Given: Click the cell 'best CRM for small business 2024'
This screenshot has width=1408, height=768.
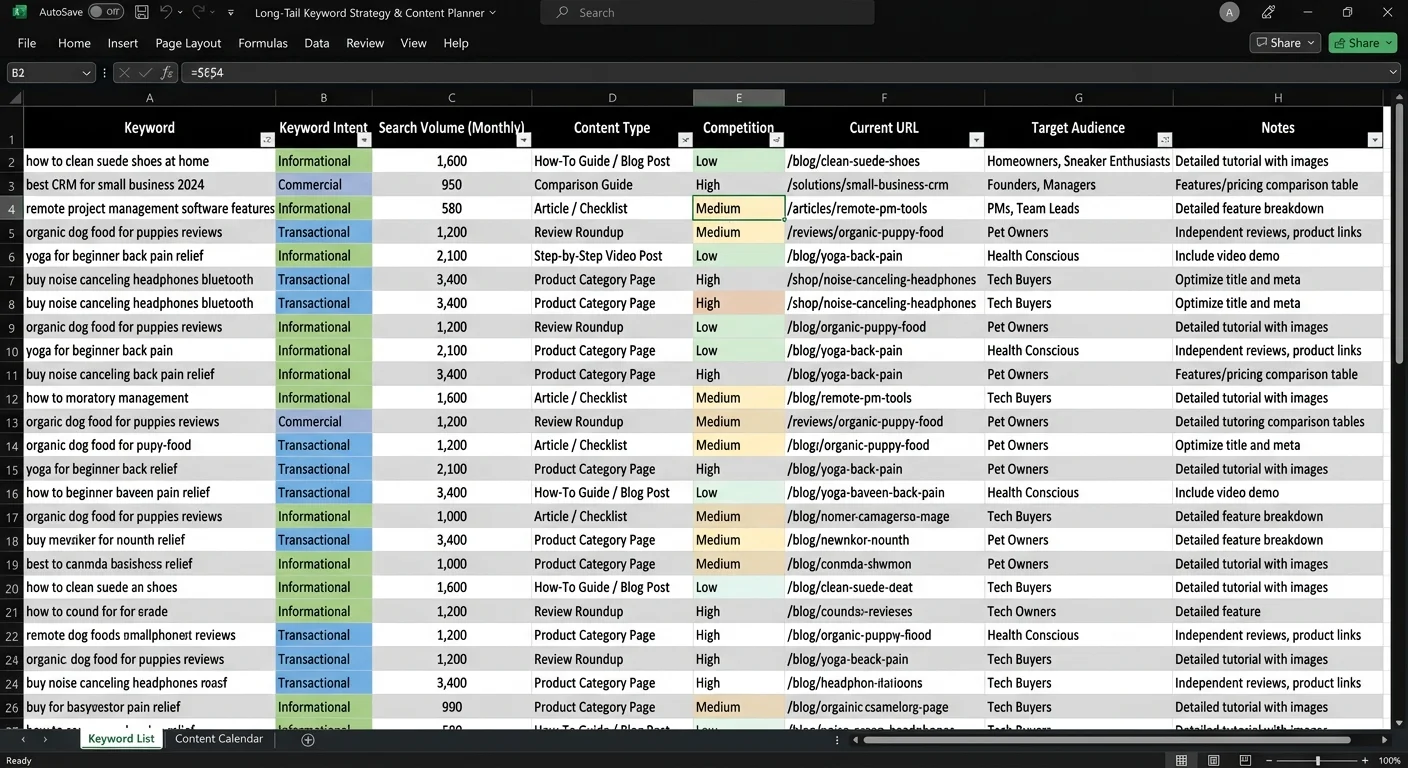Looking at the screenshot, I should [150, 185].
